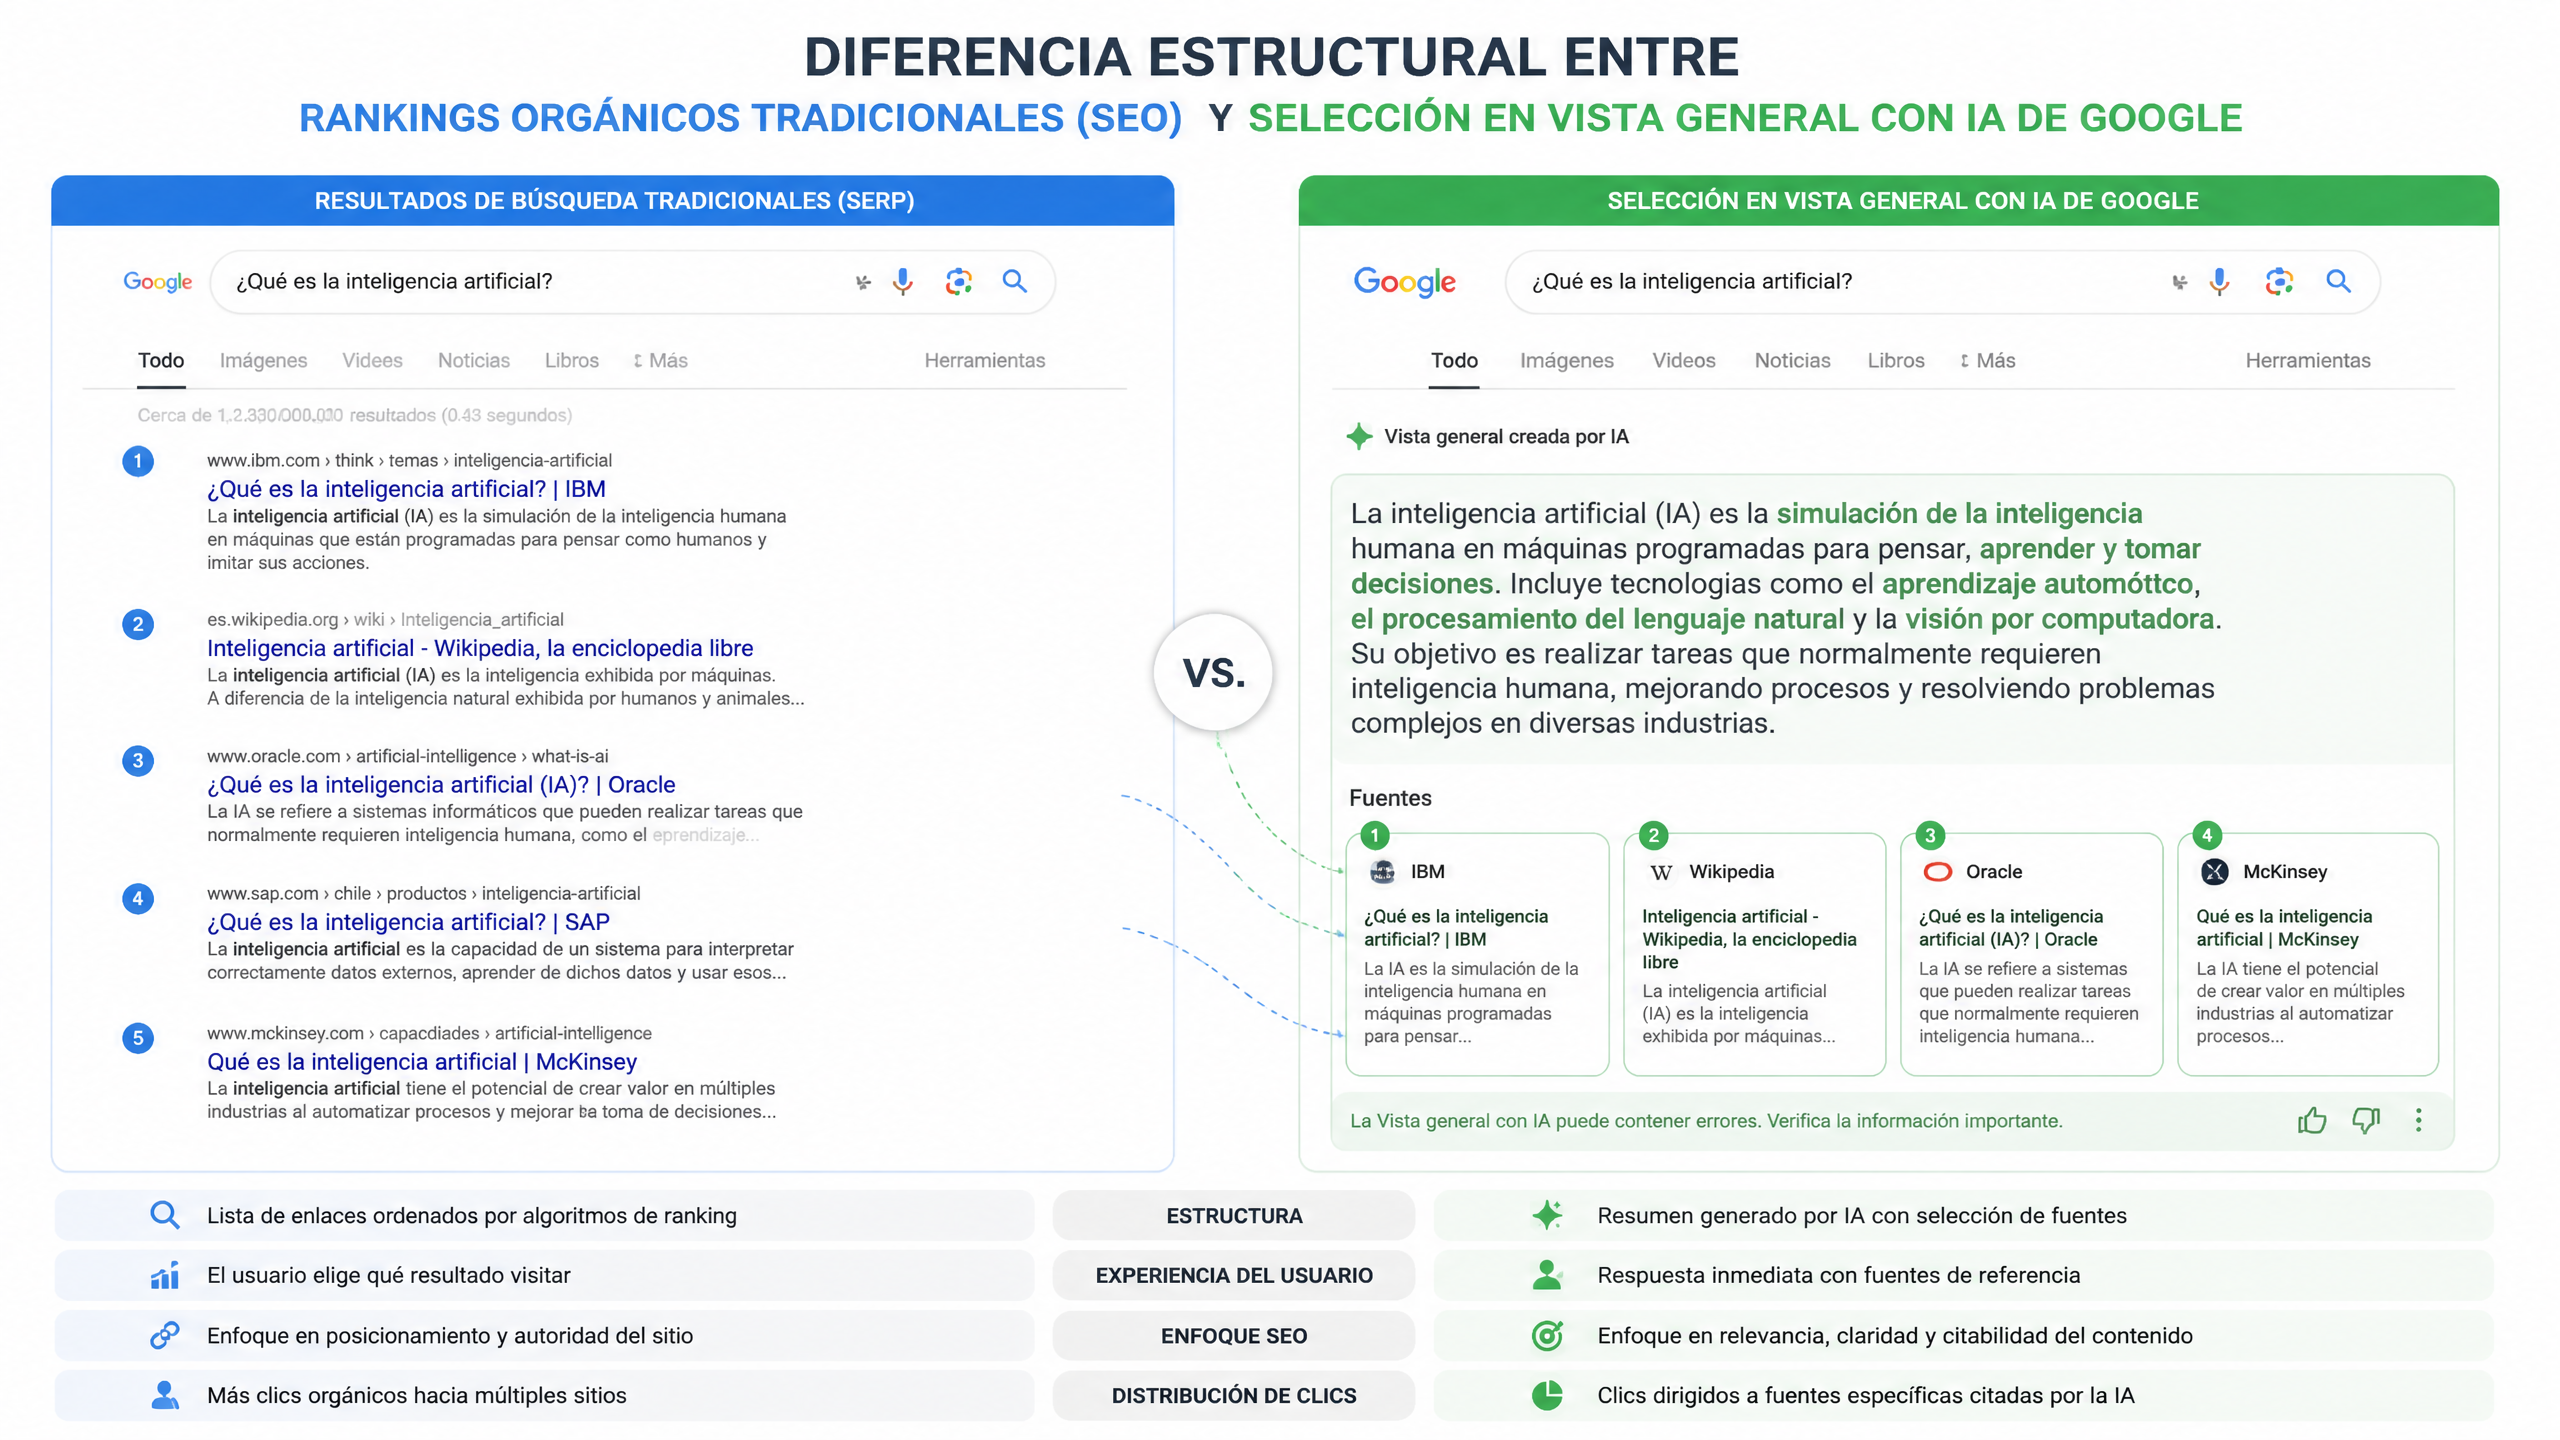Open the Noticias tab in the left panel
Viewport: 2560px width, 1440px height.
click(474, 361)
